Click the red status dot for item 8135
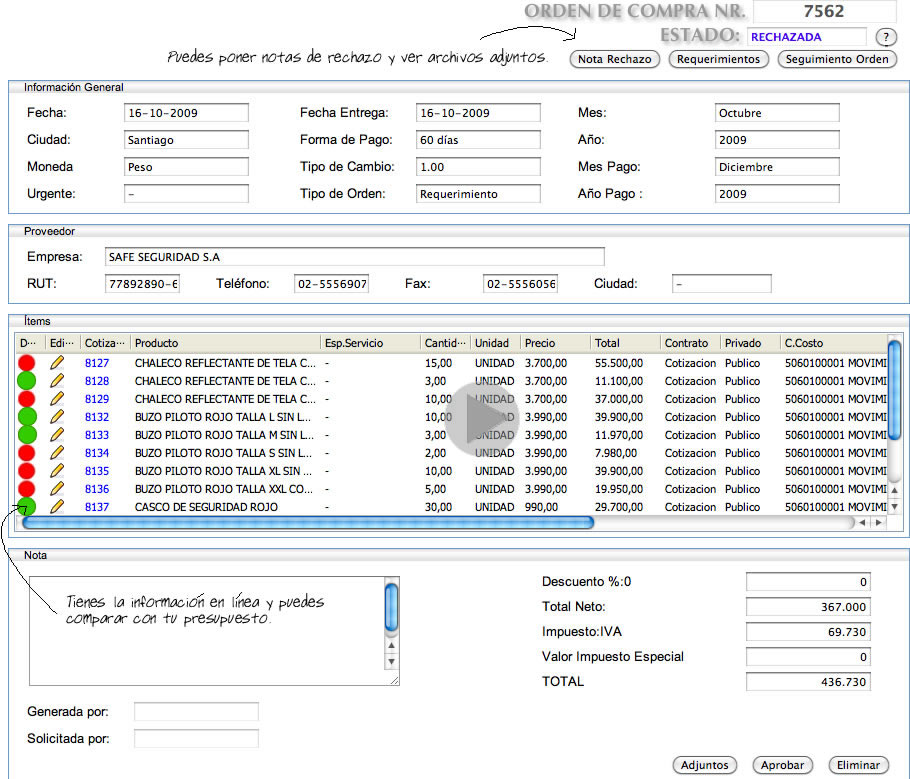 tap(27, 471)
